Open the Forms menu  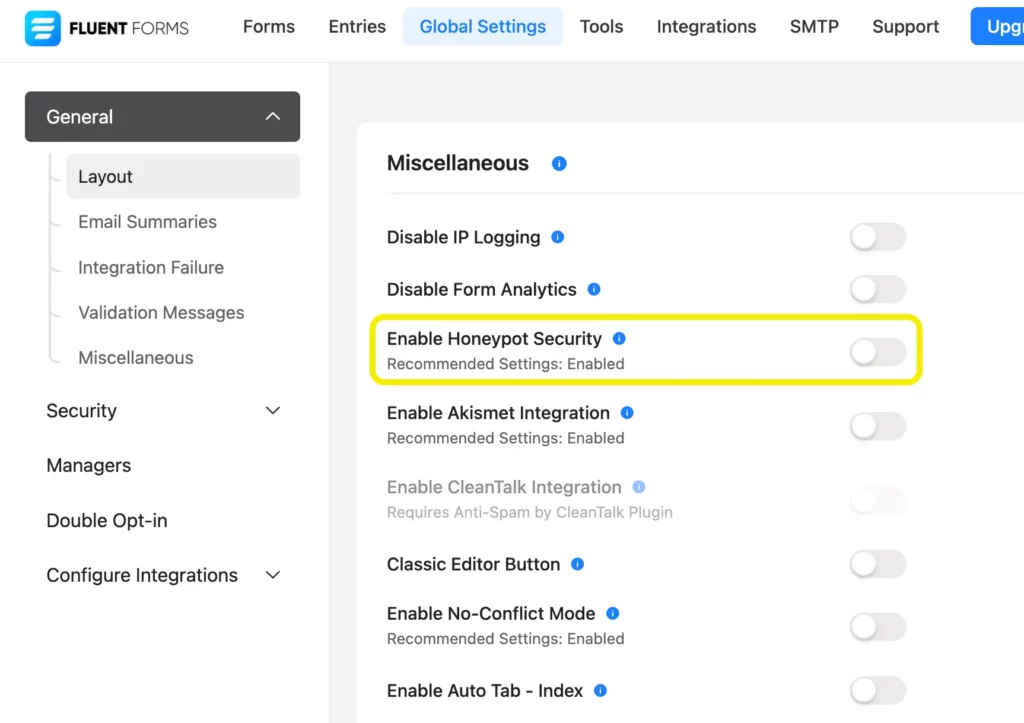(269, 27)
